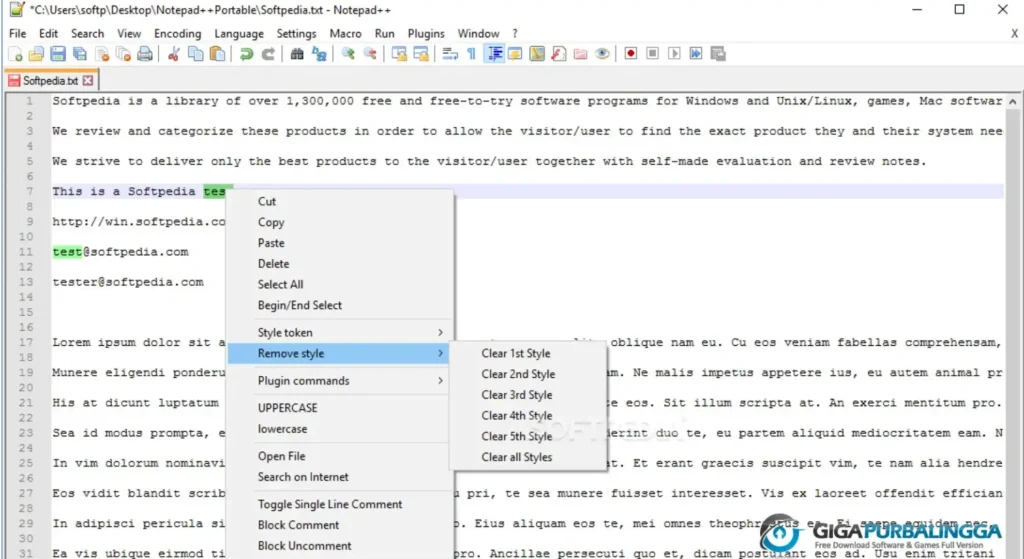1024x559 pixels.
Task: Click the Close All documents toolbar icon
Action: tap(123, 54)
